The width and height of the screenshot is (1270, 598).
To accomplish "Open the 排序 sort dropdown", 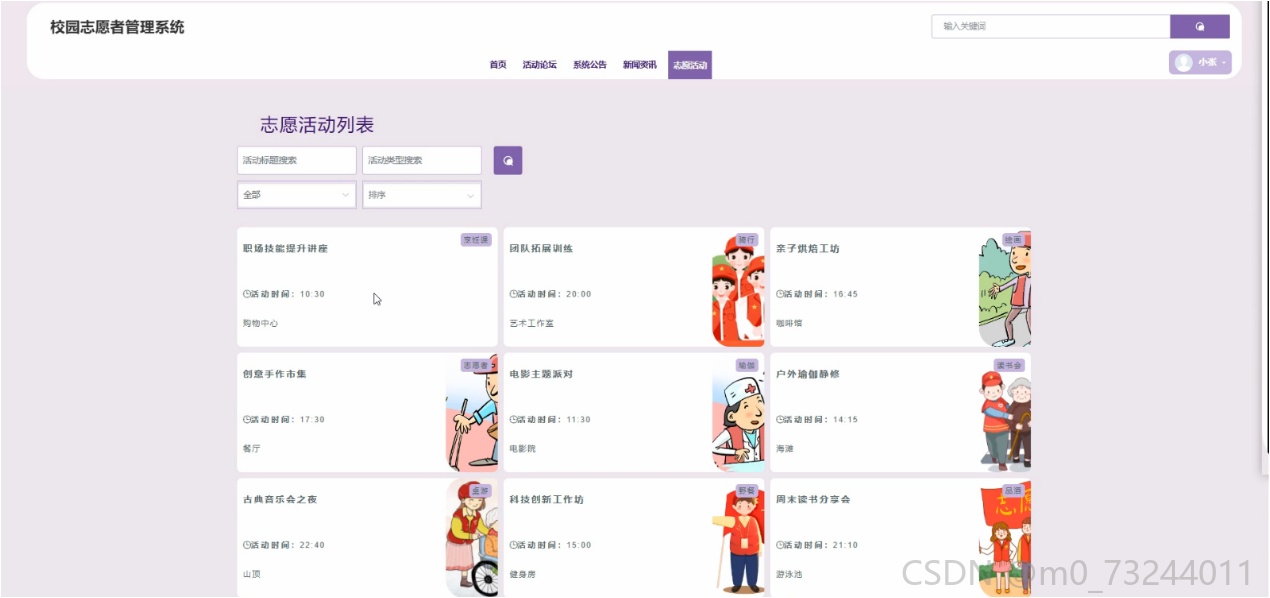I will (422, 195).
